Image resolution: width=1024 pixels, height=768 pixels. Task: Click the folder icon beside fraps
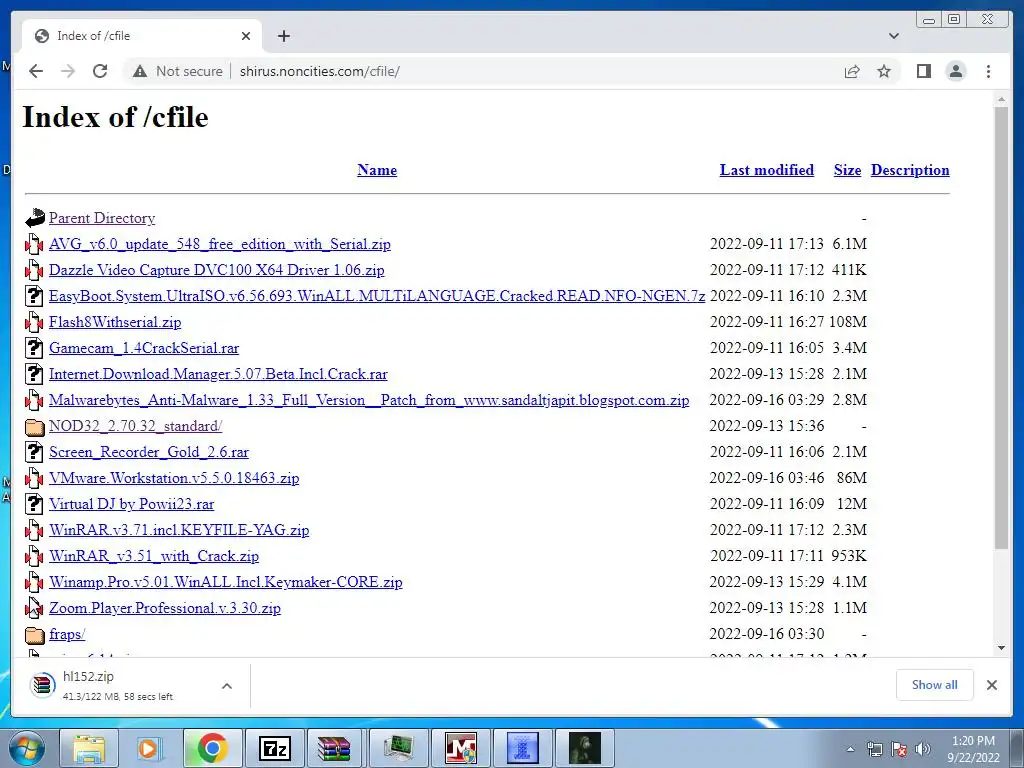pyautogui.click(x=35, y=635)
